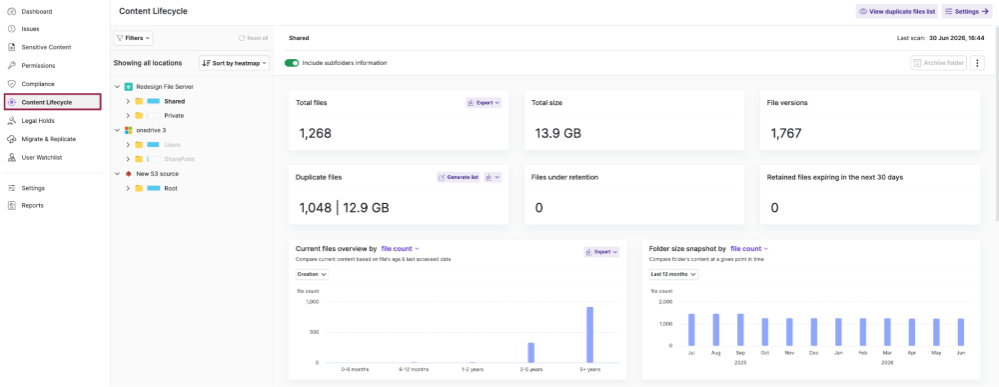
Task: Click the 5+ years bar in chart
Action: (590, 335)
